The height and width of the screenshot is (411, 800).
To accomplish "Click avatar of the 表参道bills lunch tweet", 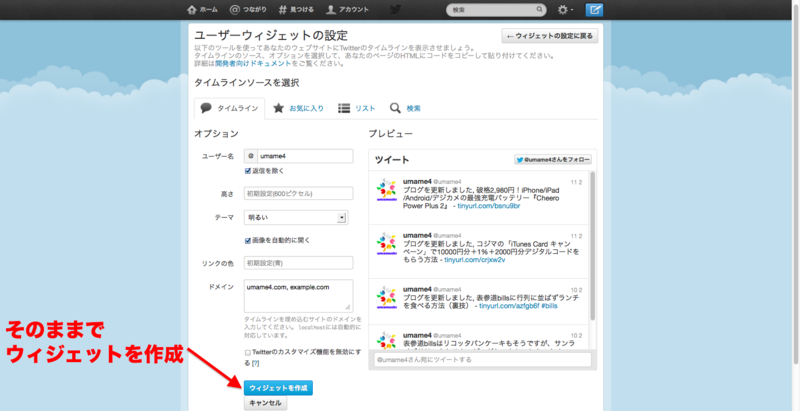I will pos(387,297).
